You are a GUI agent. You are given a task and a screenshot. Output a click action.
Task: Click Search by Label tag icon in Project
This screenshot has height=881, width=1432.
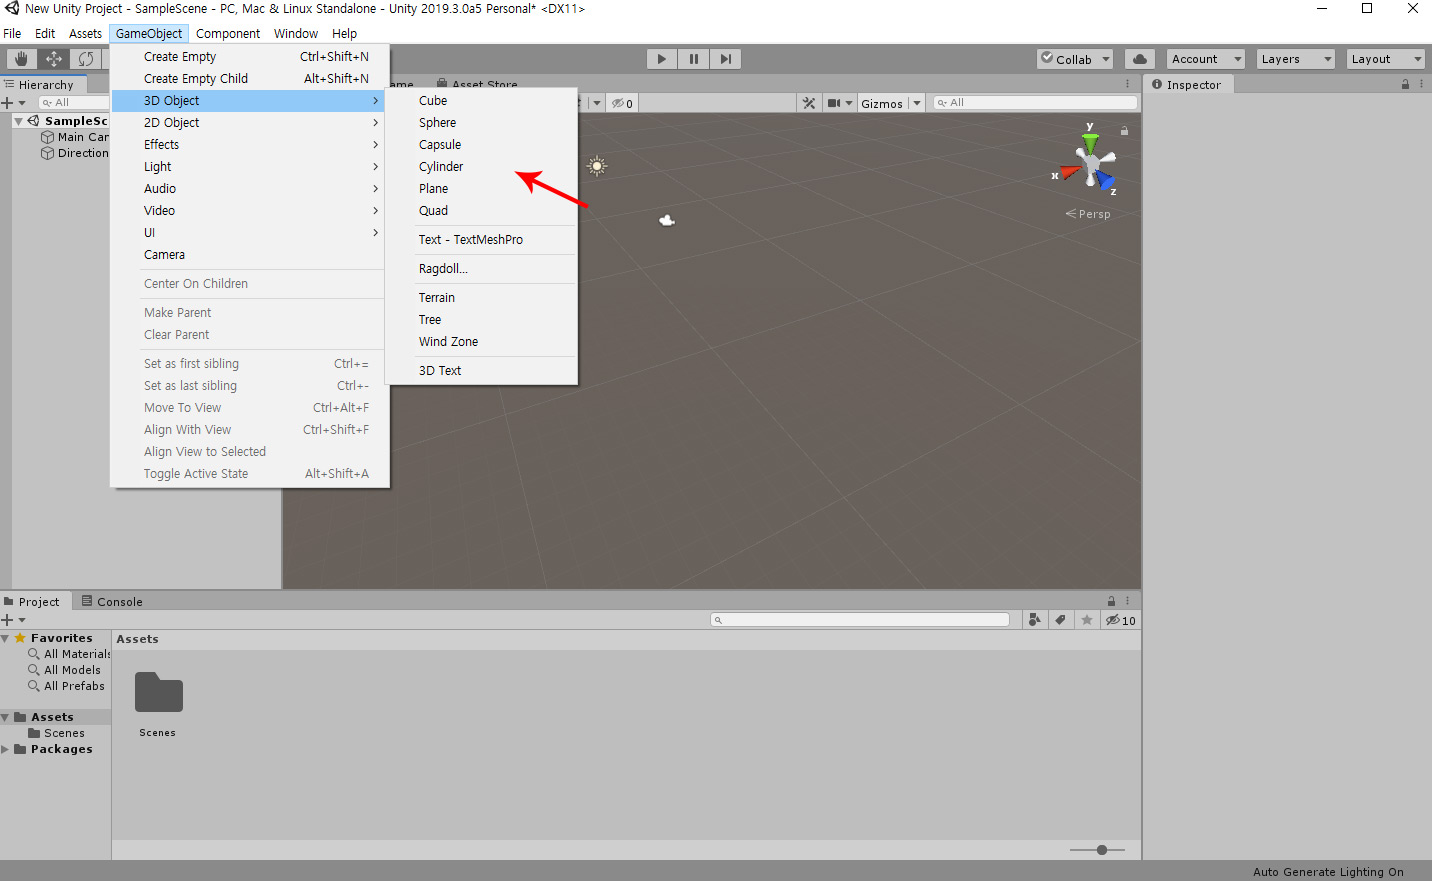point(1061,620)
